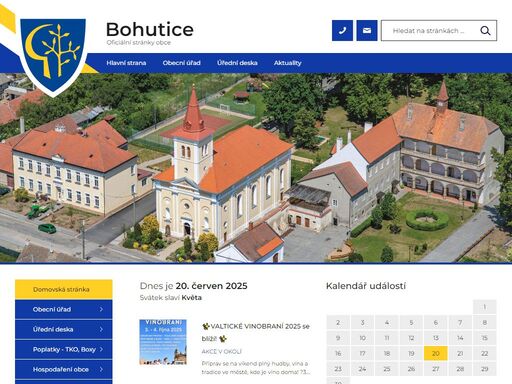The width and height of the screenshot is (512, 384).
Task: Select day 1 in events calendar
Action: point(485,307)
